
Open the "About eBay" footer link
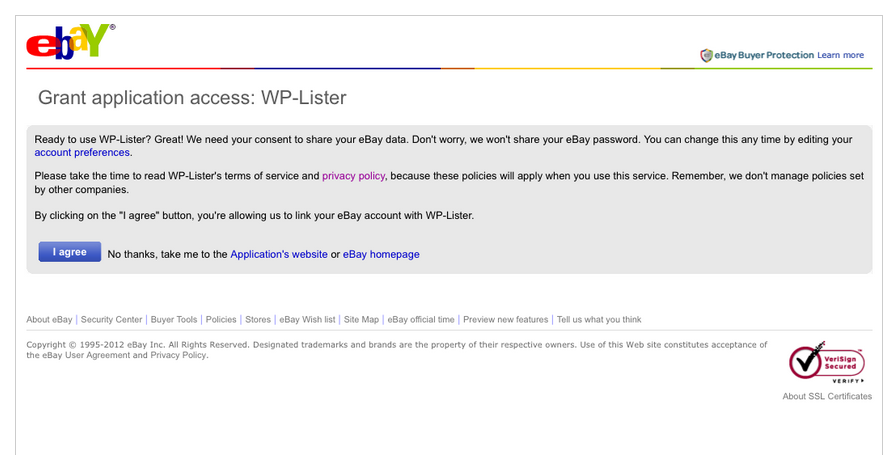(49, 320)
